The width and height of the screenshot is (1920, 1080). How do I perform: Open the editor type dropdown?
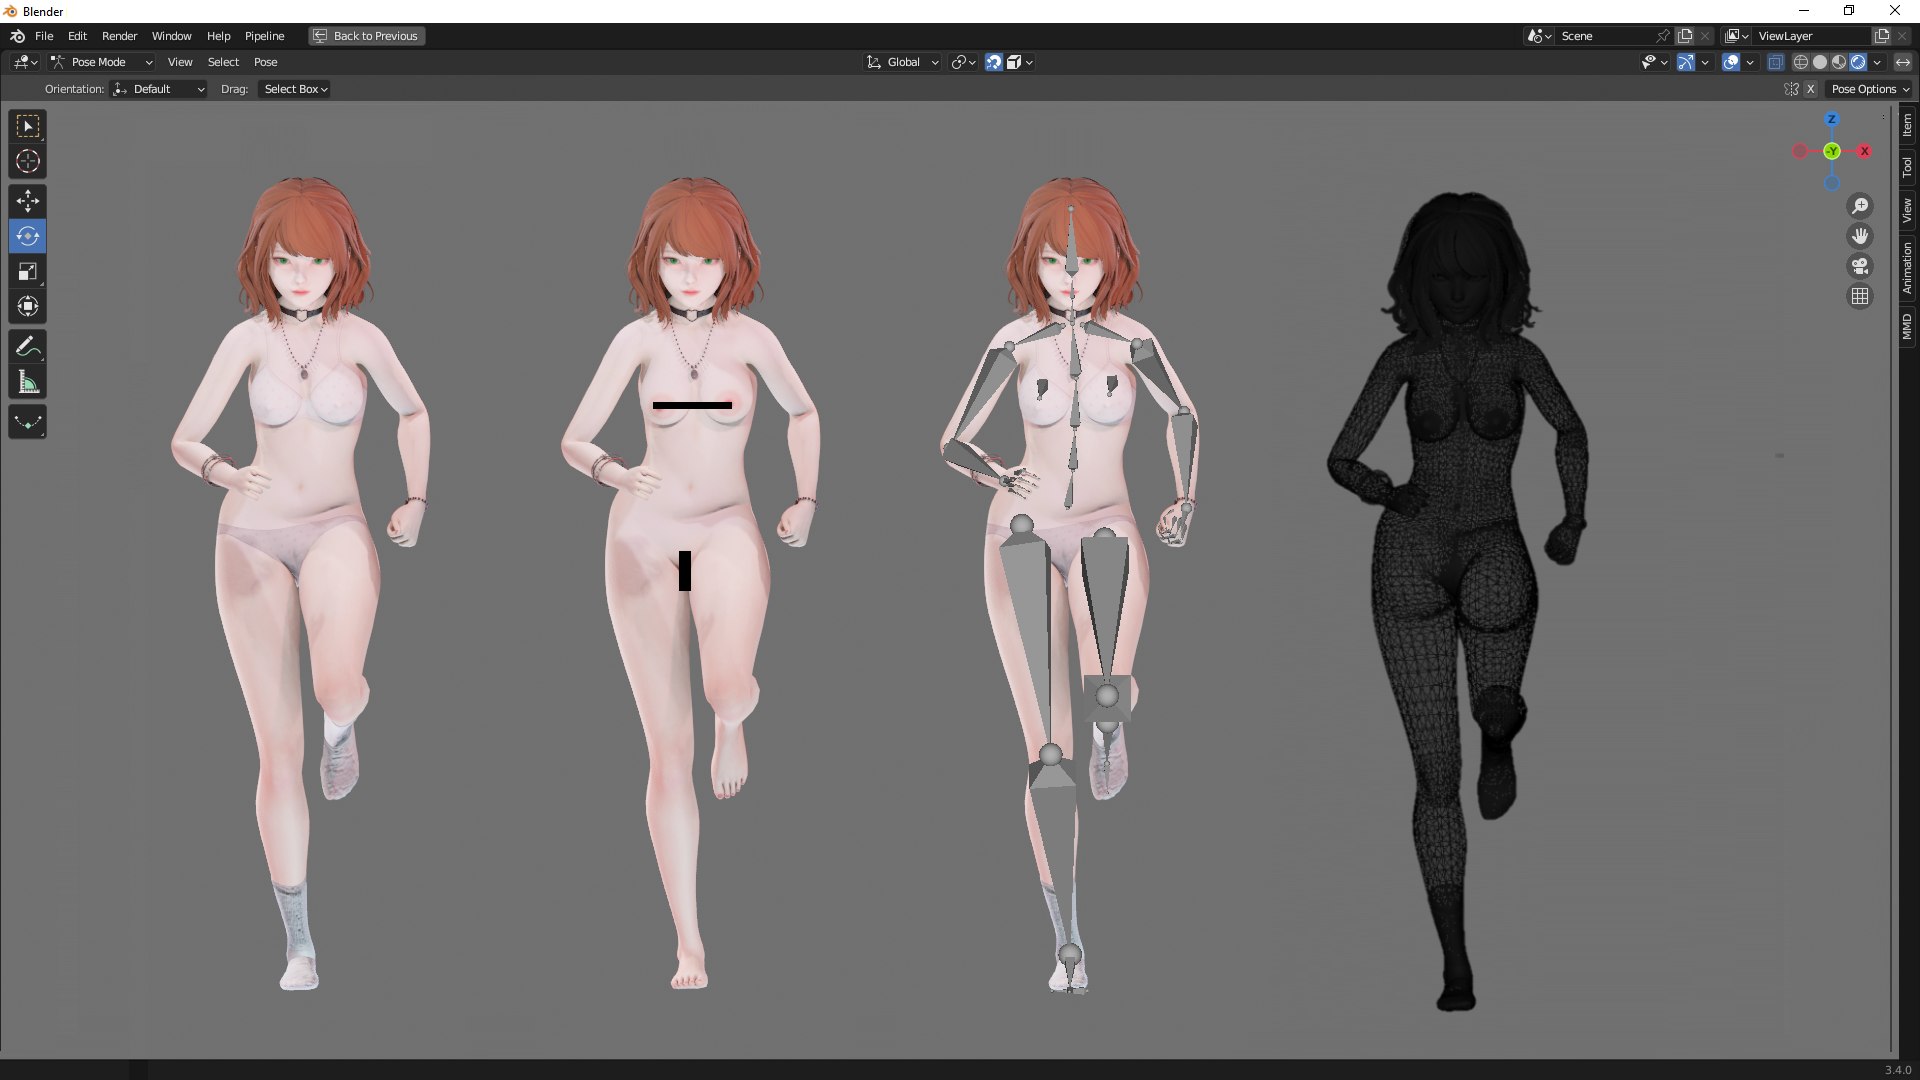point(25,62)
